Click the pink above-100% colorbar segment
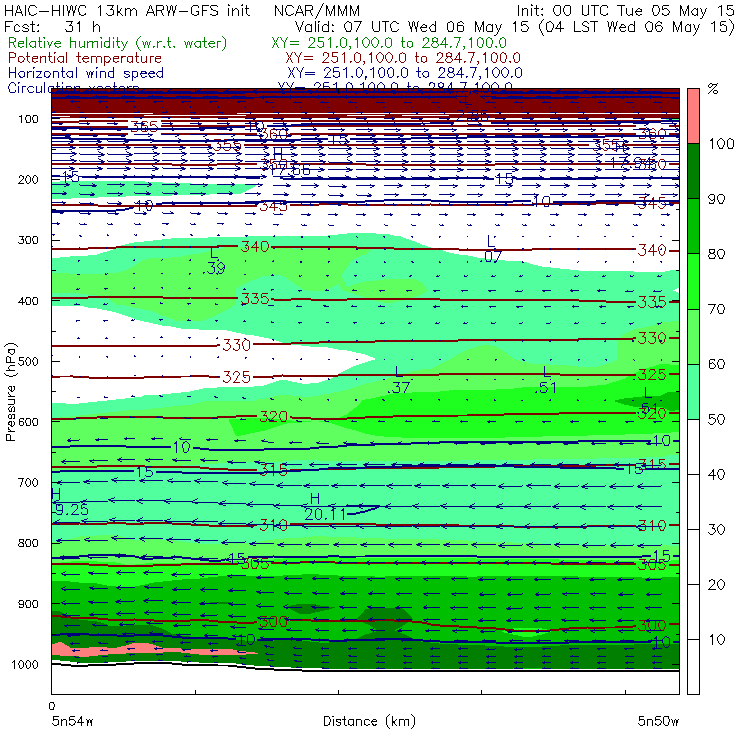 [x=693, y=116]
